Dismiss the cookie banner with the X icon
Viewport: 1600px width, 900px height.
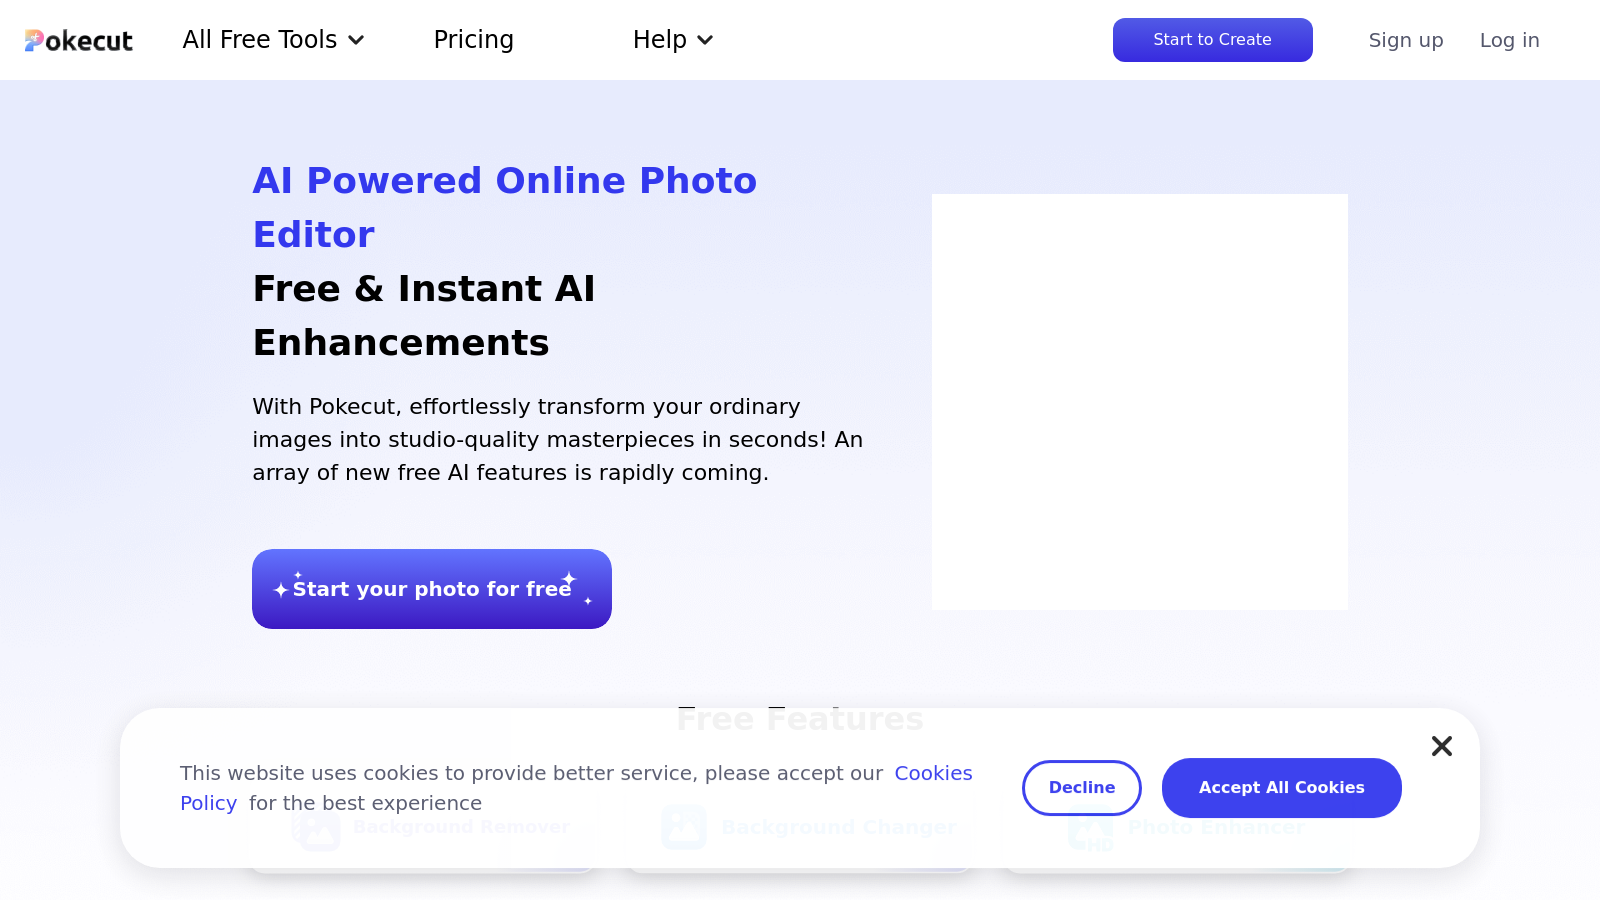tap(1441, 746)
